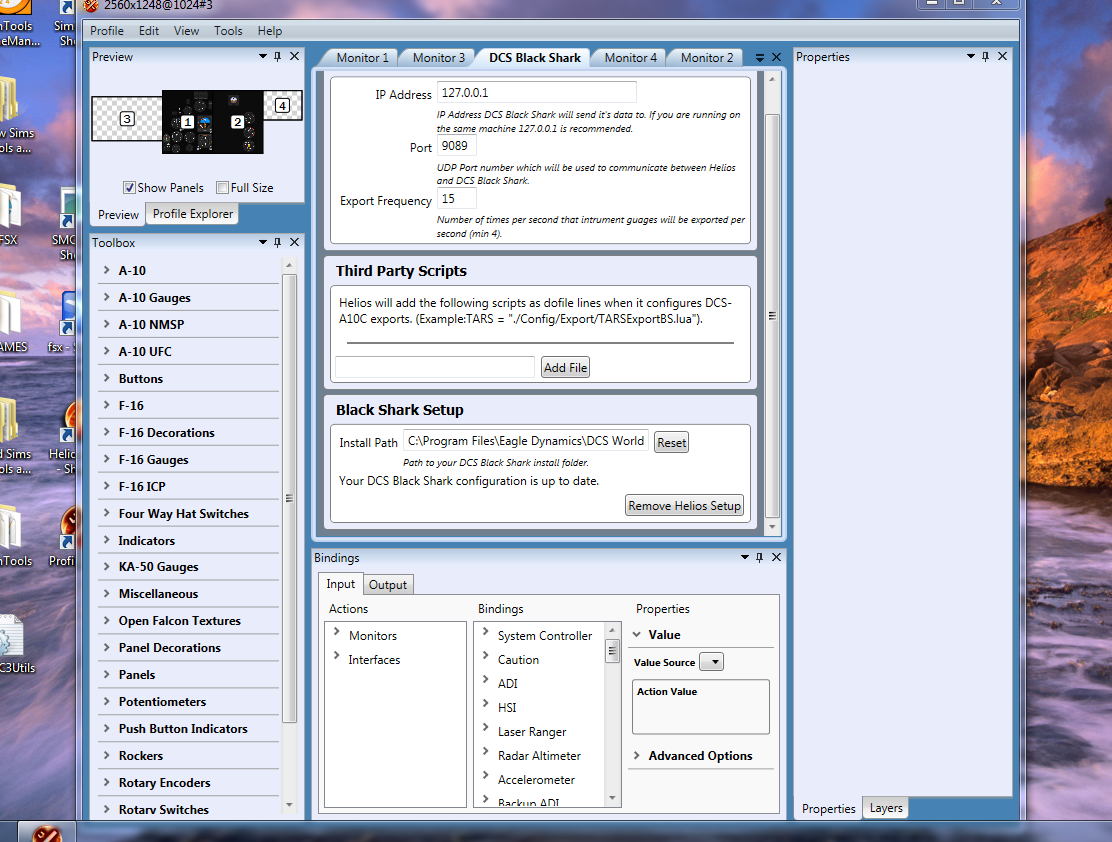The height and width of the screenshot is (842, 1112).
Task: Expand the KA-50 Gauges toolbox category
Action: [x=106, y=565]
